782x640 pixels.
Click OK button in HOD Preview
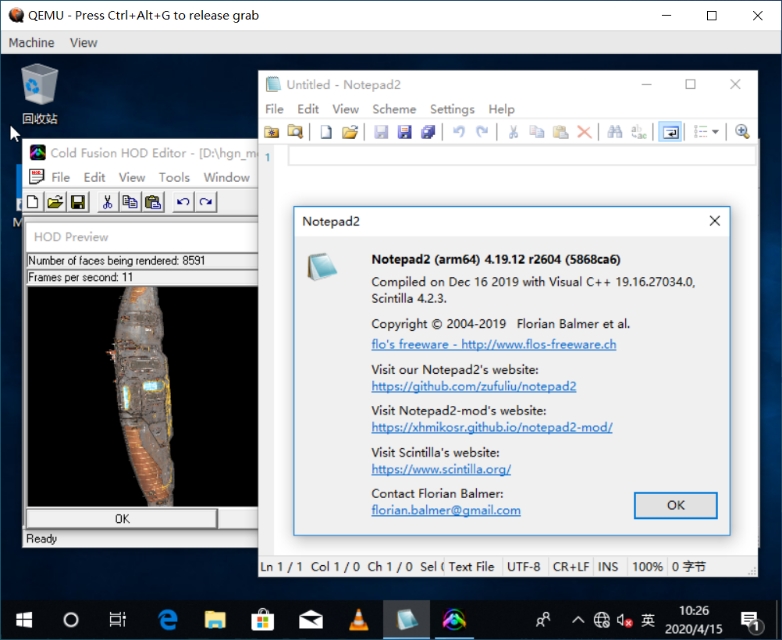point(122,519)
